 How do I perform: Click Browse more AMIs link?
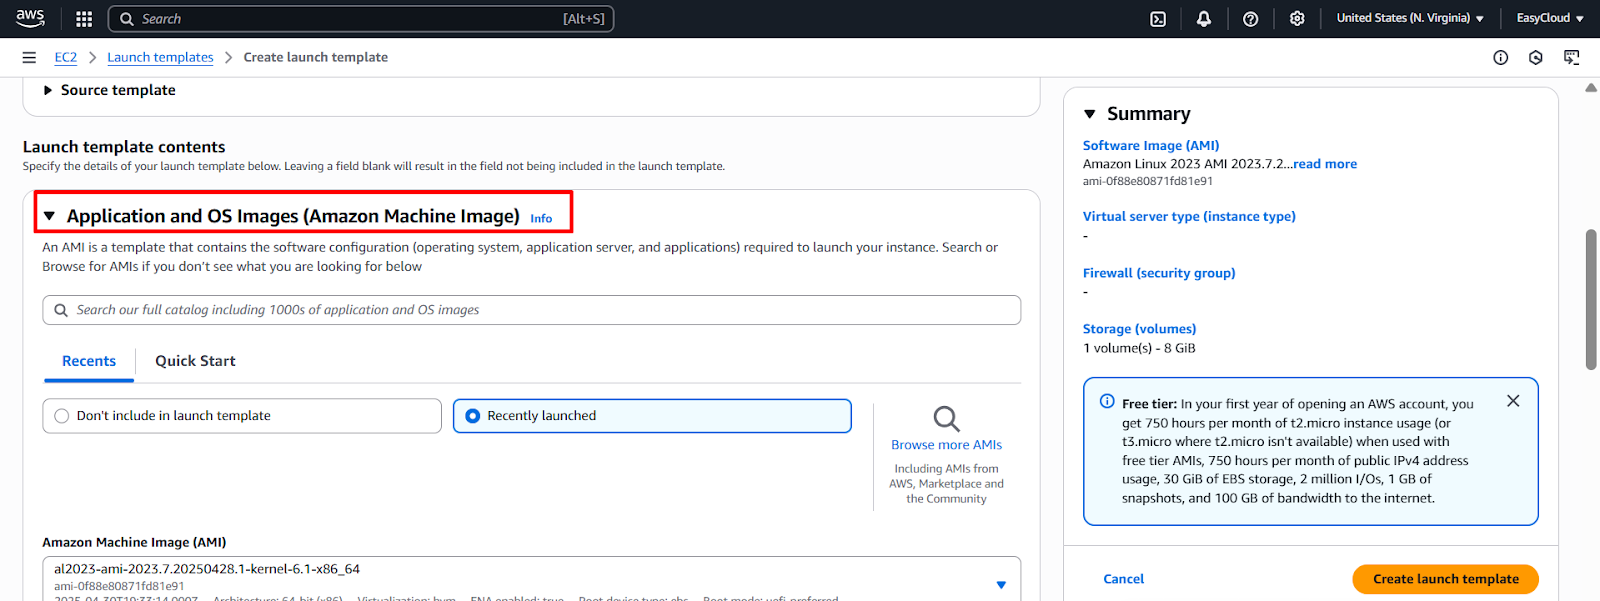click(x=946, y=445)
